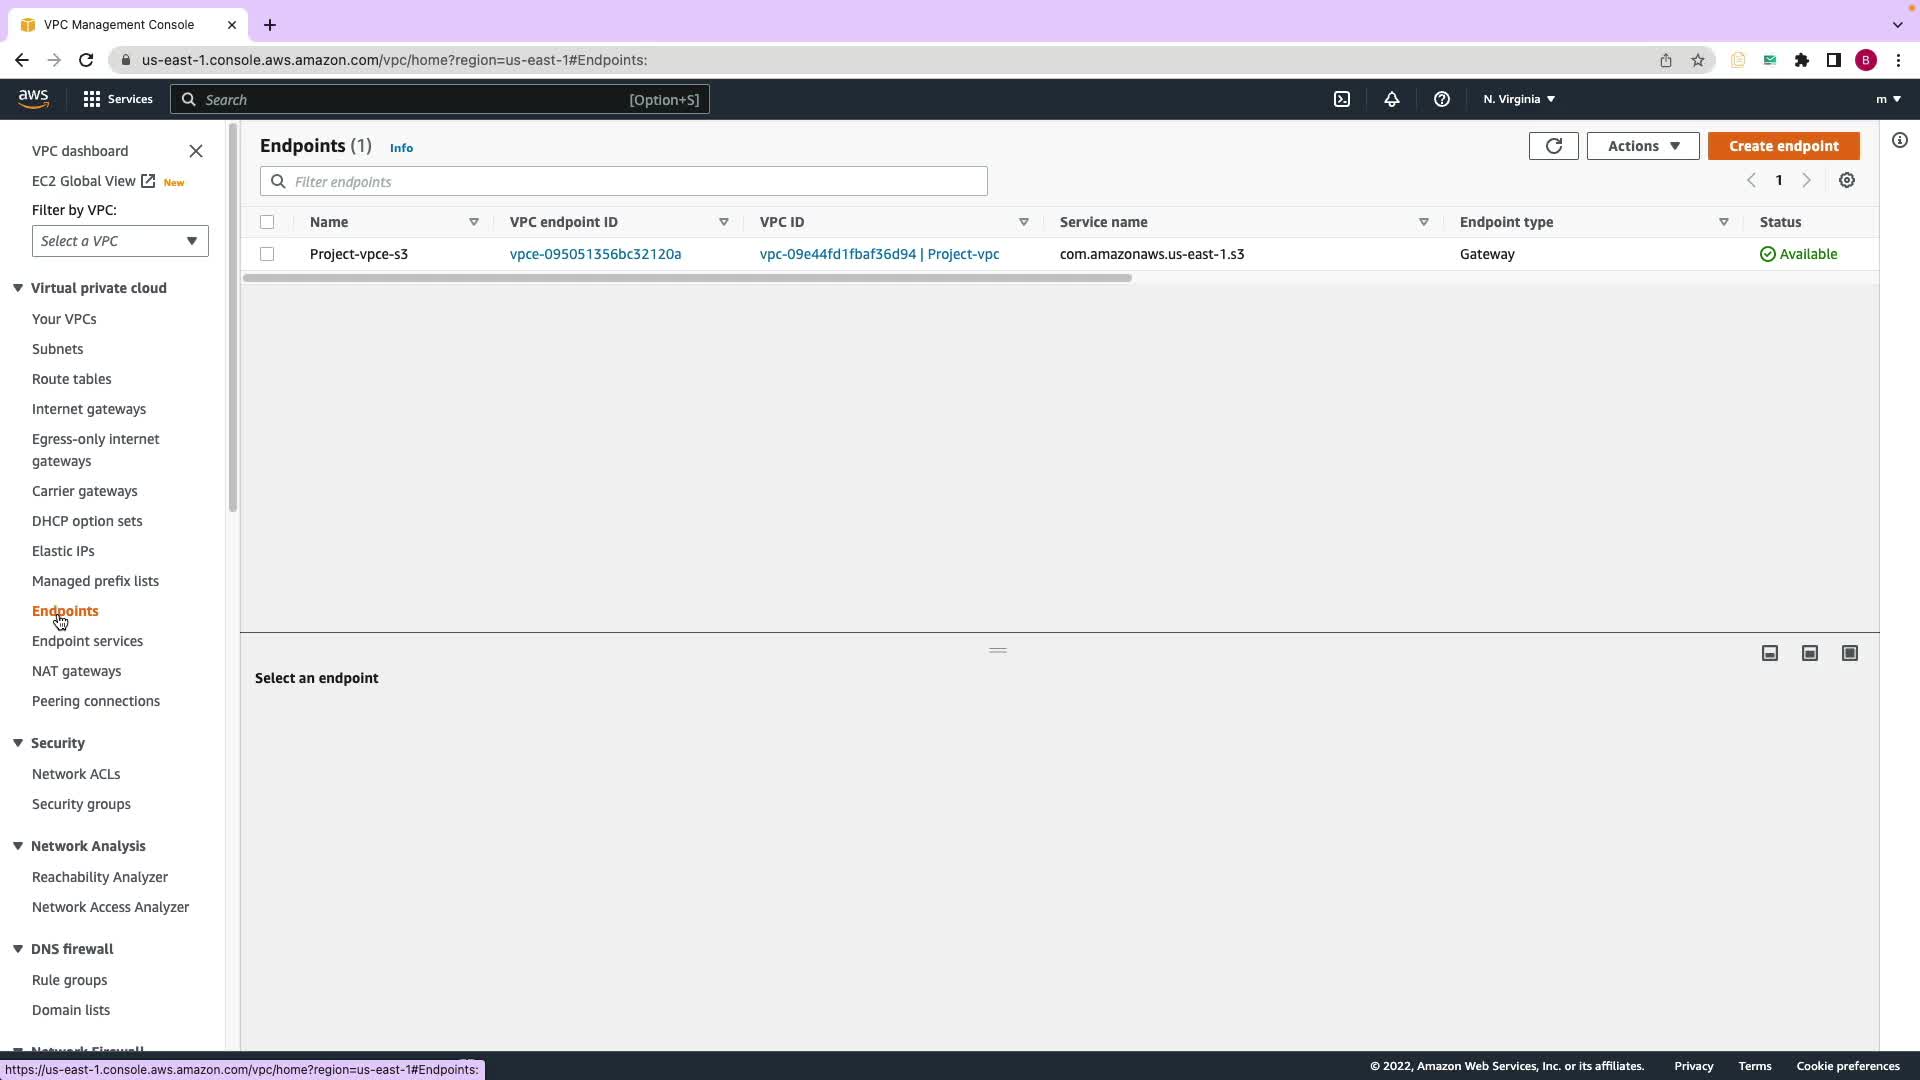
Task: Collapse the Virtual private cloud section
Action: pyautogui.click(x=18, y=288)
